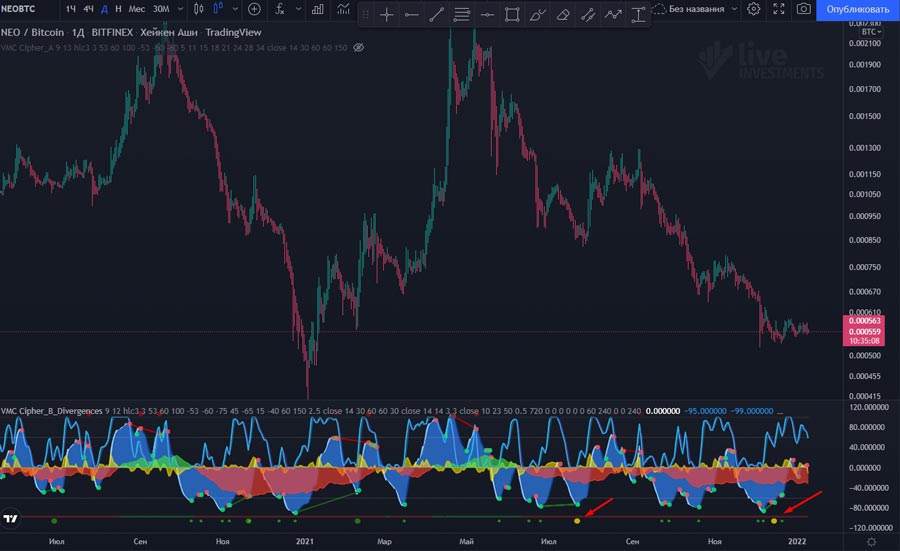This screenshot has height=551, width=900.
Task: Show the hidden VMC Cipher_A indicator
Action: [359, 47]
